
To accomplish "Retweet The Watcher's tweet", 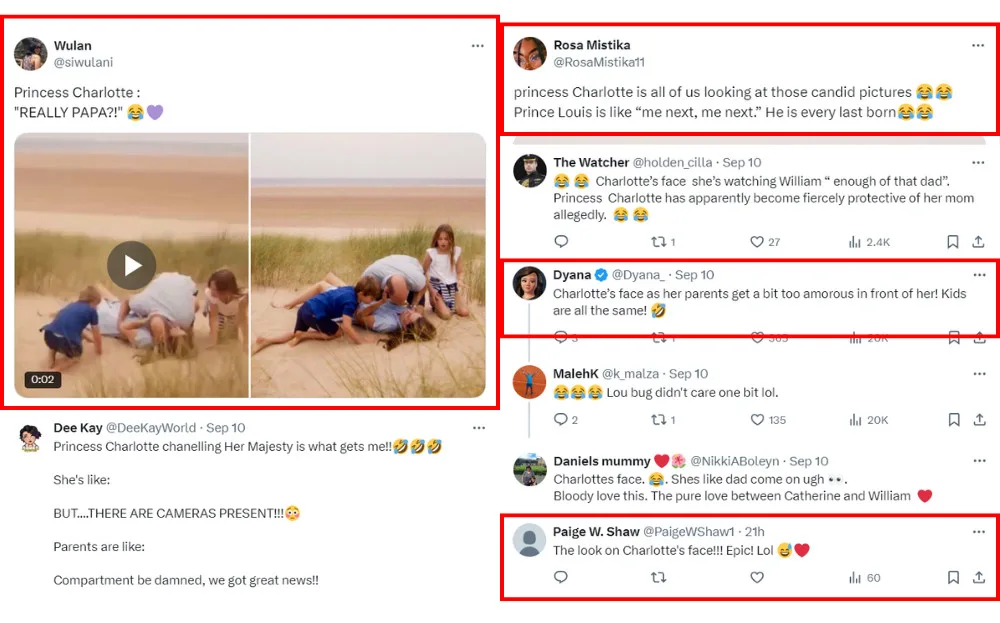I will click(659, 242).
